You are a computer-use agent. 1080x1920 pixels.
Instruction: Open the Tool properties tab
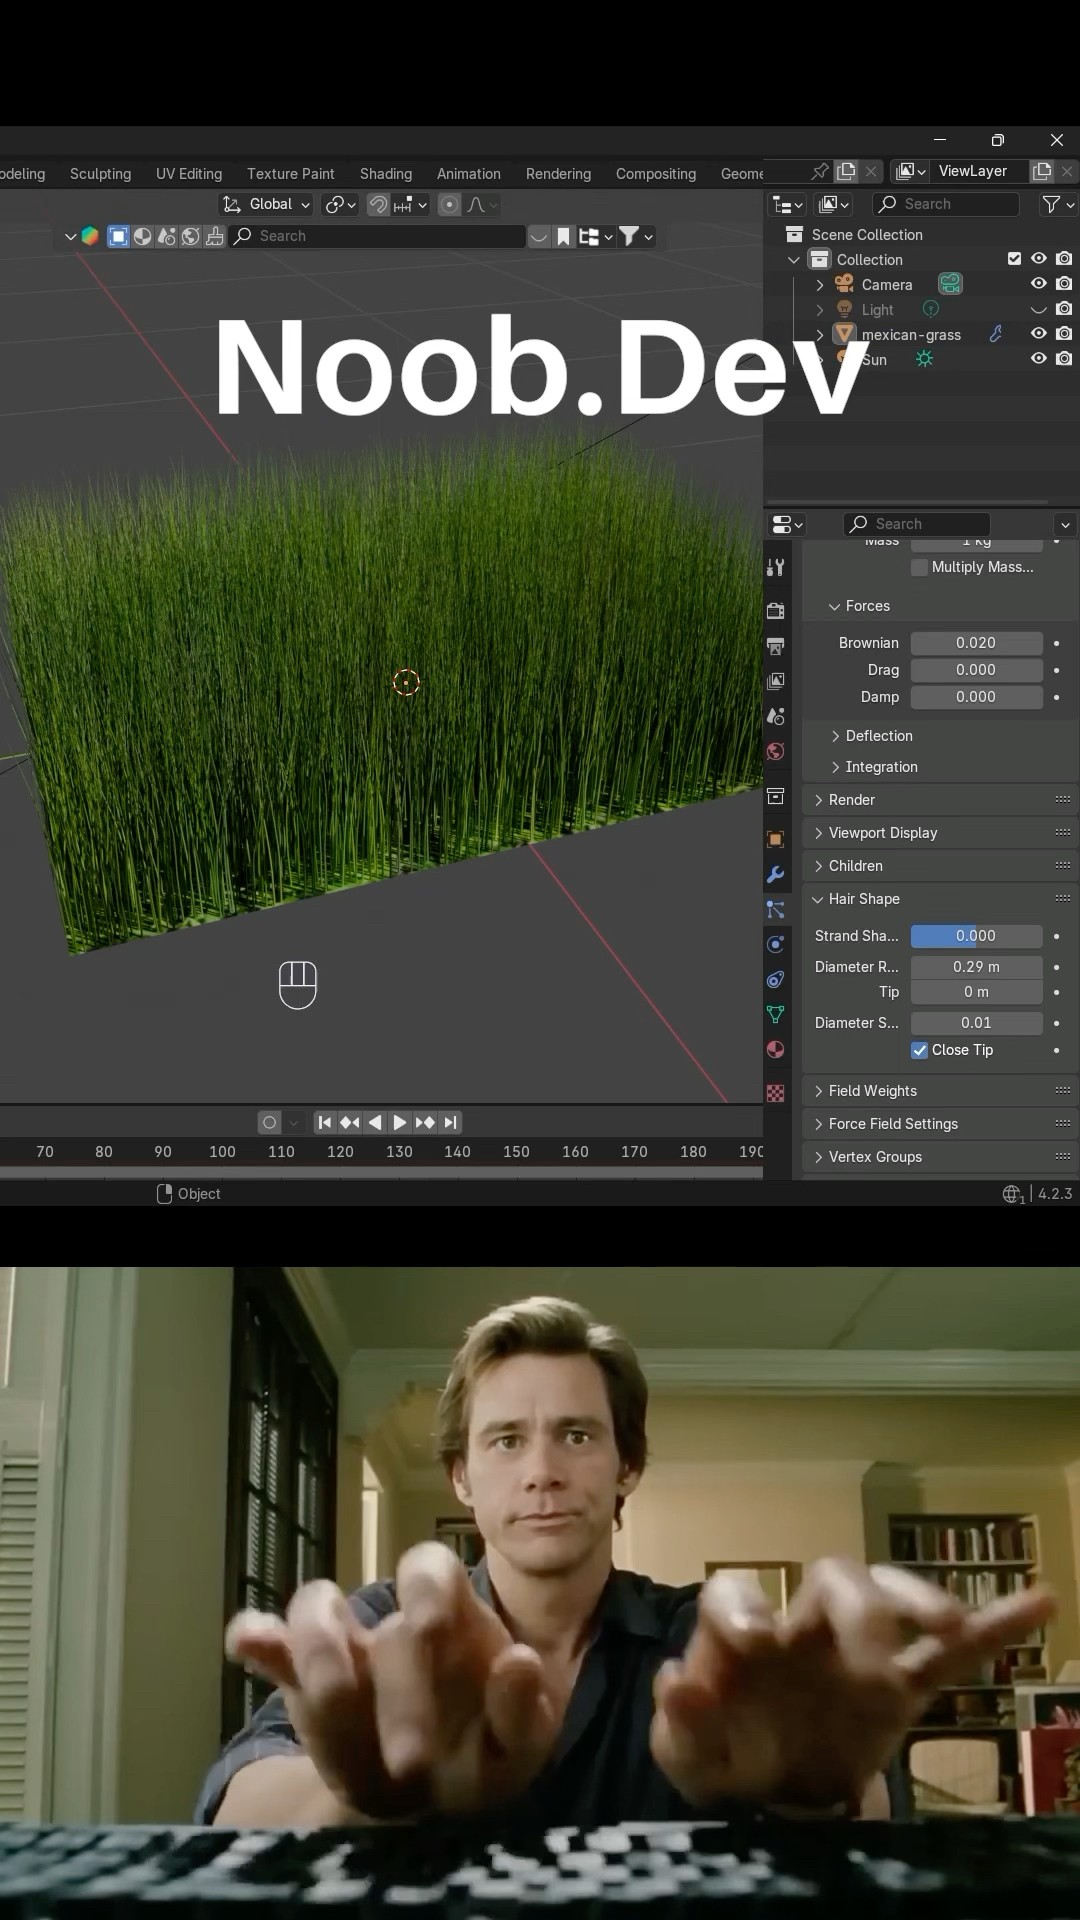click(x=775, y=568)
